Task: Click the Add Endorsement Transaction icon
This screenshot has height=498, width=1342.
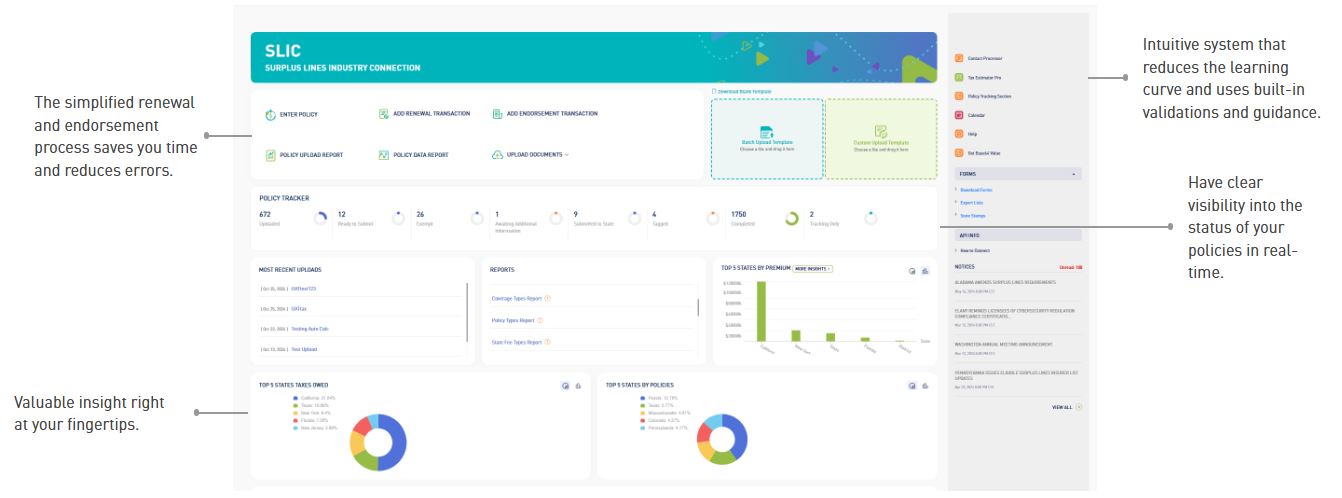Action: [x=498, y=114]
